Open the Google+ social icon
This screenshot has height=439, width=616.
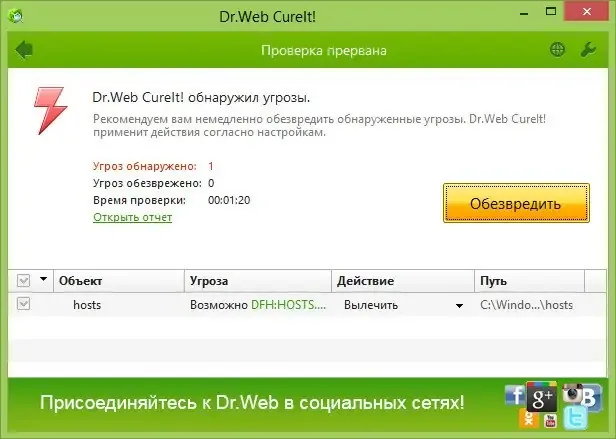point(541,397)
